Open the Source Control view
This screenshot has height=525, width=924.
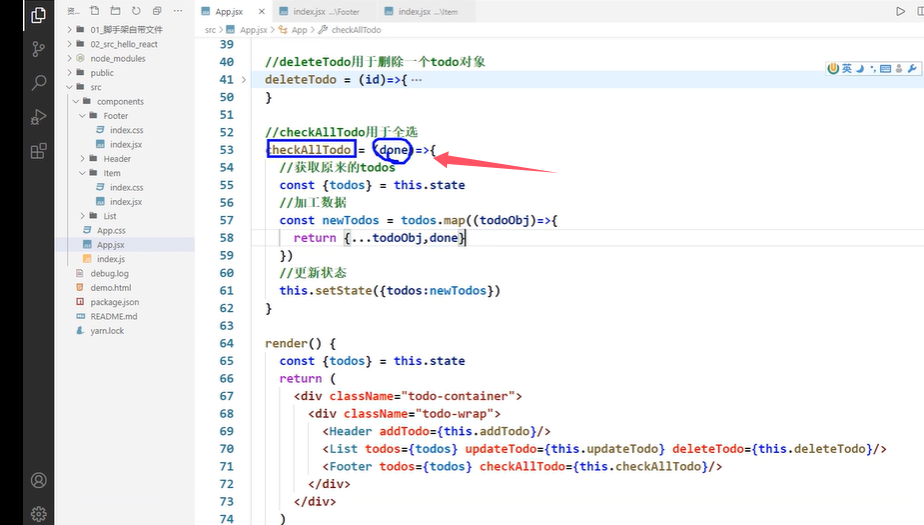(x=38, y=49)
